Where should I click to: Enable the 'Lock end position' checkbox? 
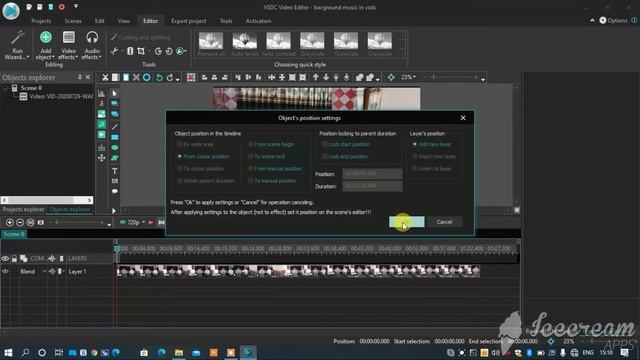(x=325, y=156)
